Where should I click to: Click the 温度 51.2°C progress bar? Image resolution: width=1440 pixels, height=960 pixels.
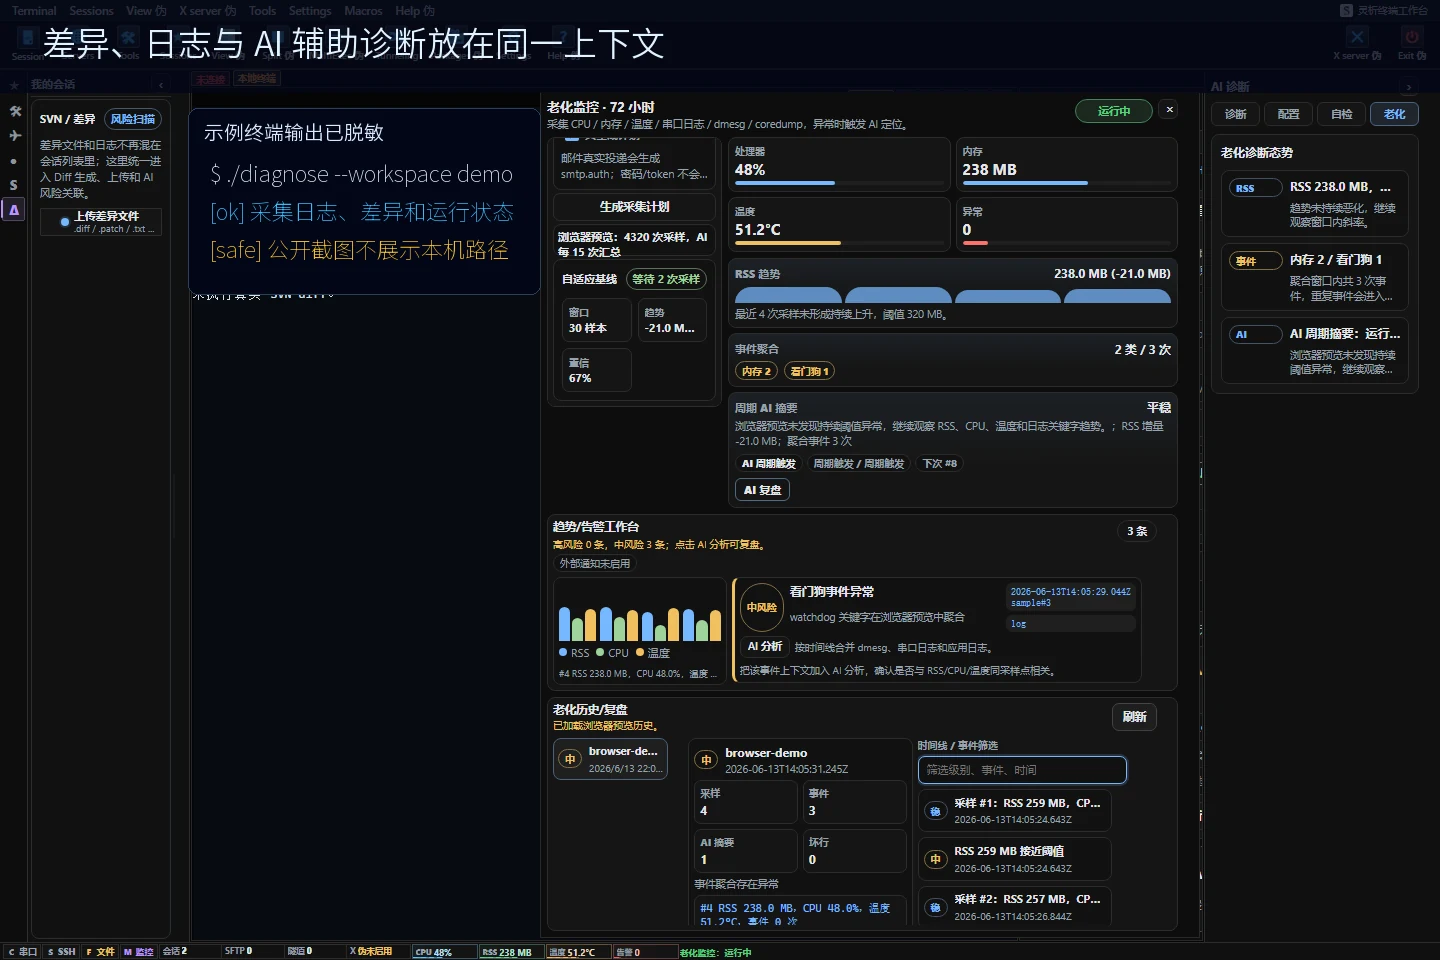click(x=838, y=243)
